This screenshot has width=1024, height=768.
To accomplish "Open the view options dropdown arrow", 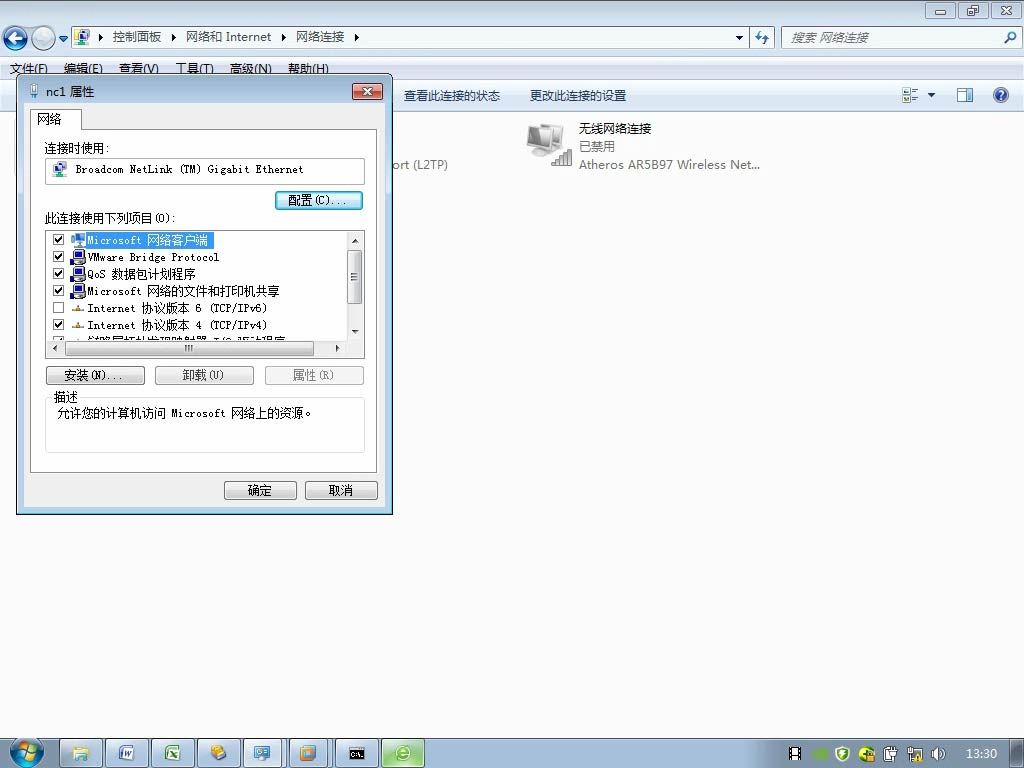I will click(x=931, y=95).
